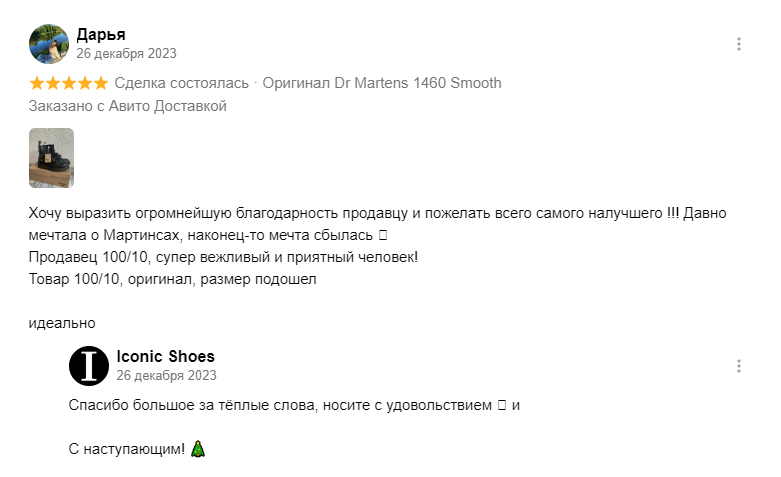
Task: Click the middle yellow rating star
Action: 69,83
